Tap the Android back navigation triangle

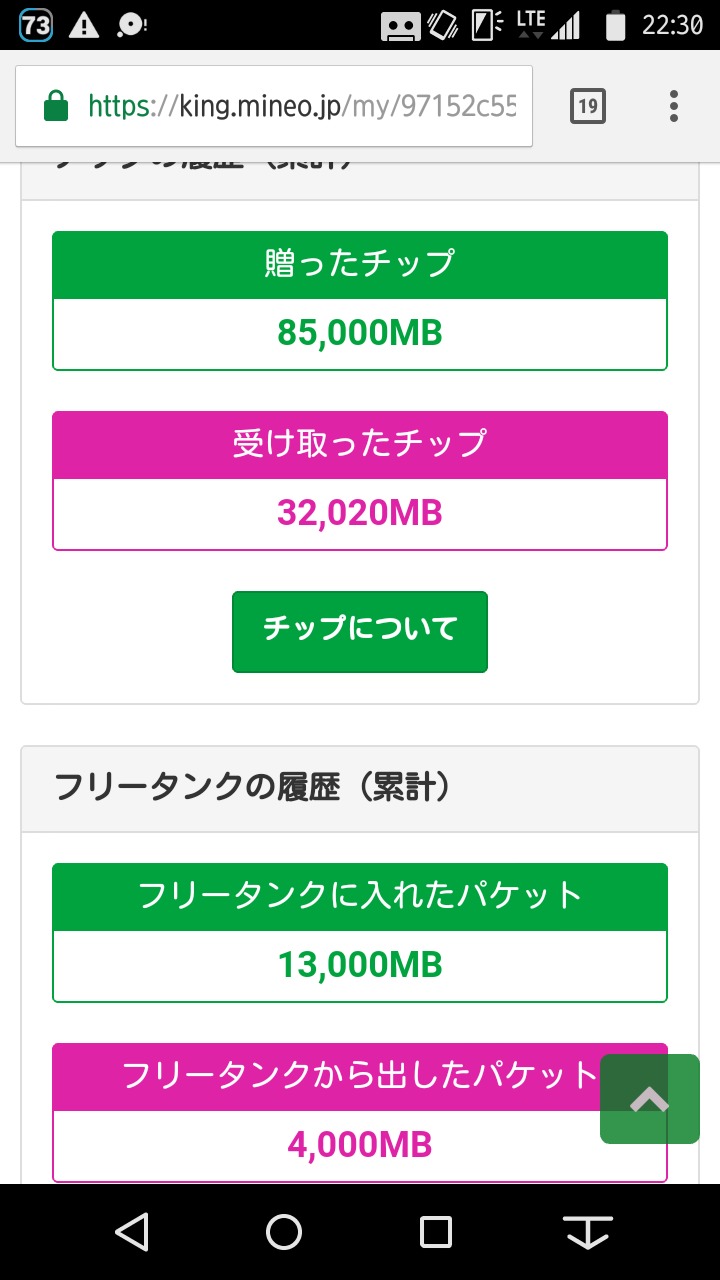(x=132, y=1232)
